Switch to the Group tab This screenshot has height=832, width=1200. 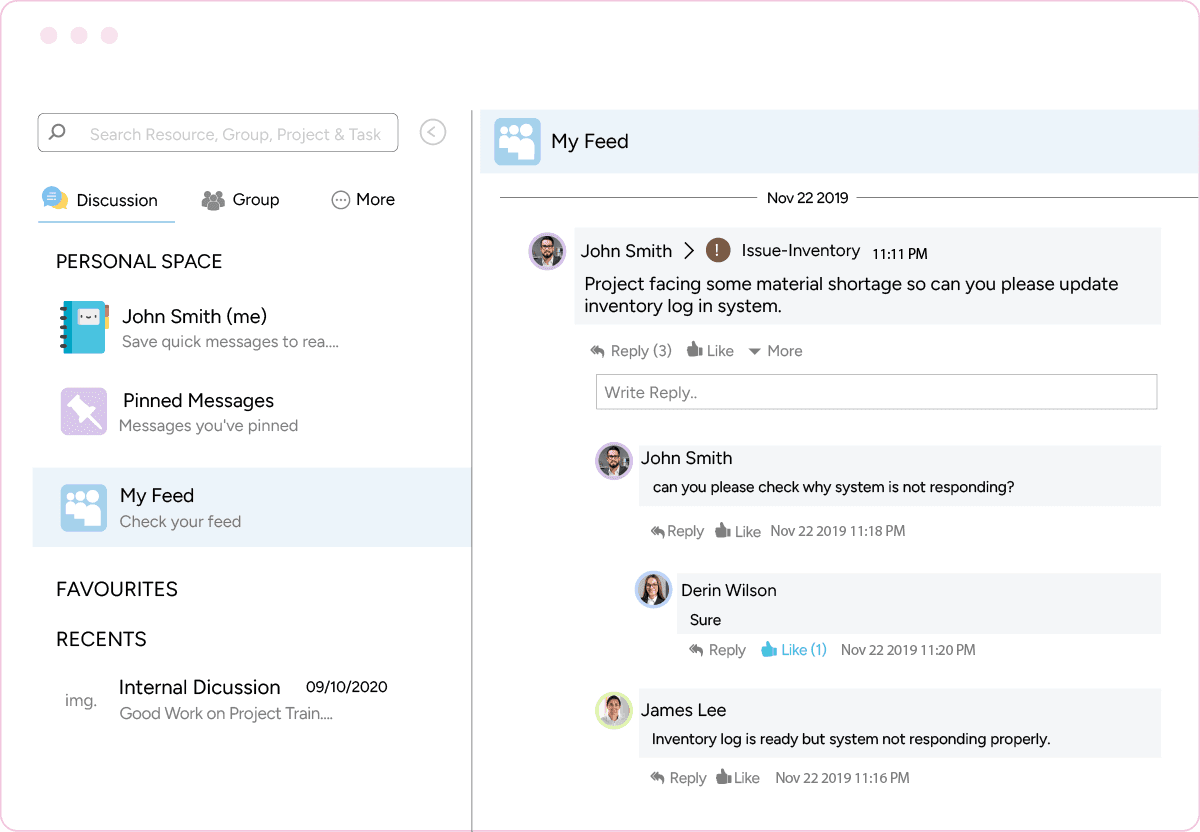pyautogui.click(x=241, y=200)
